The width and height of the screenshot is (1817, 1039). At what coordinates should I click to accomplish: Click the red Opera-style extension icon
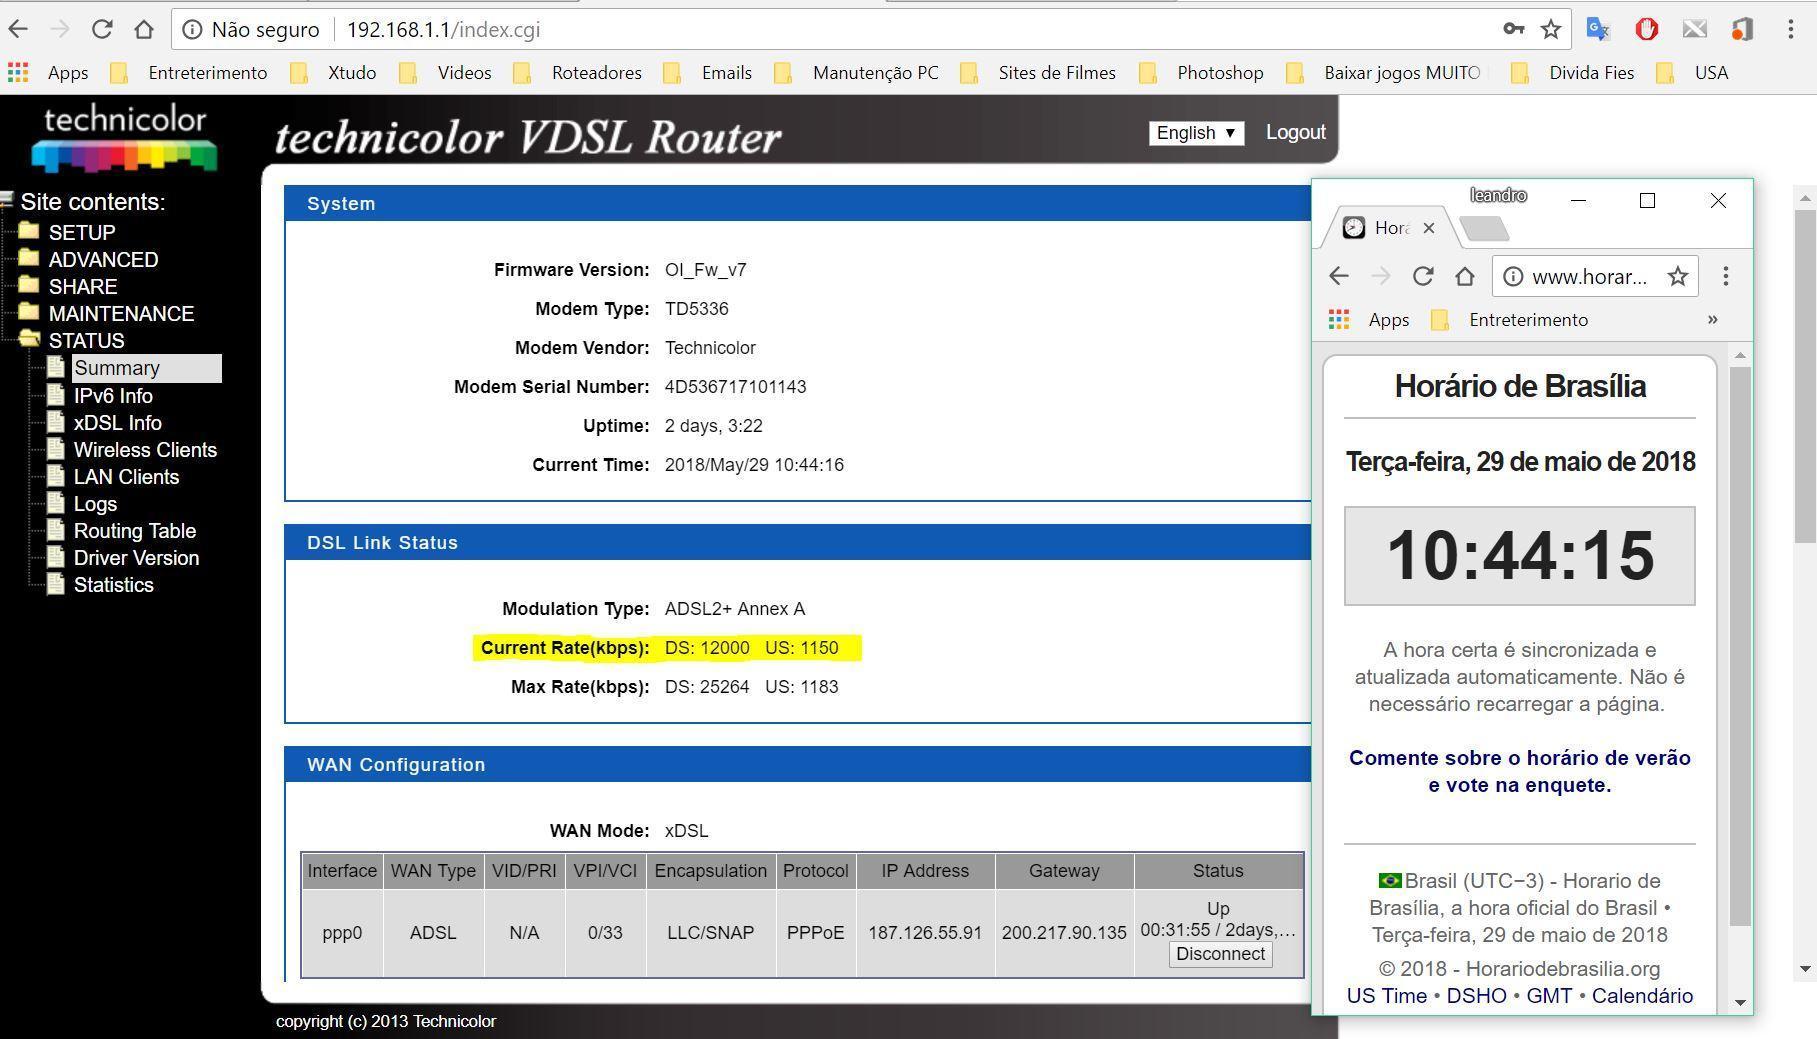click(x=1646, y=29)
